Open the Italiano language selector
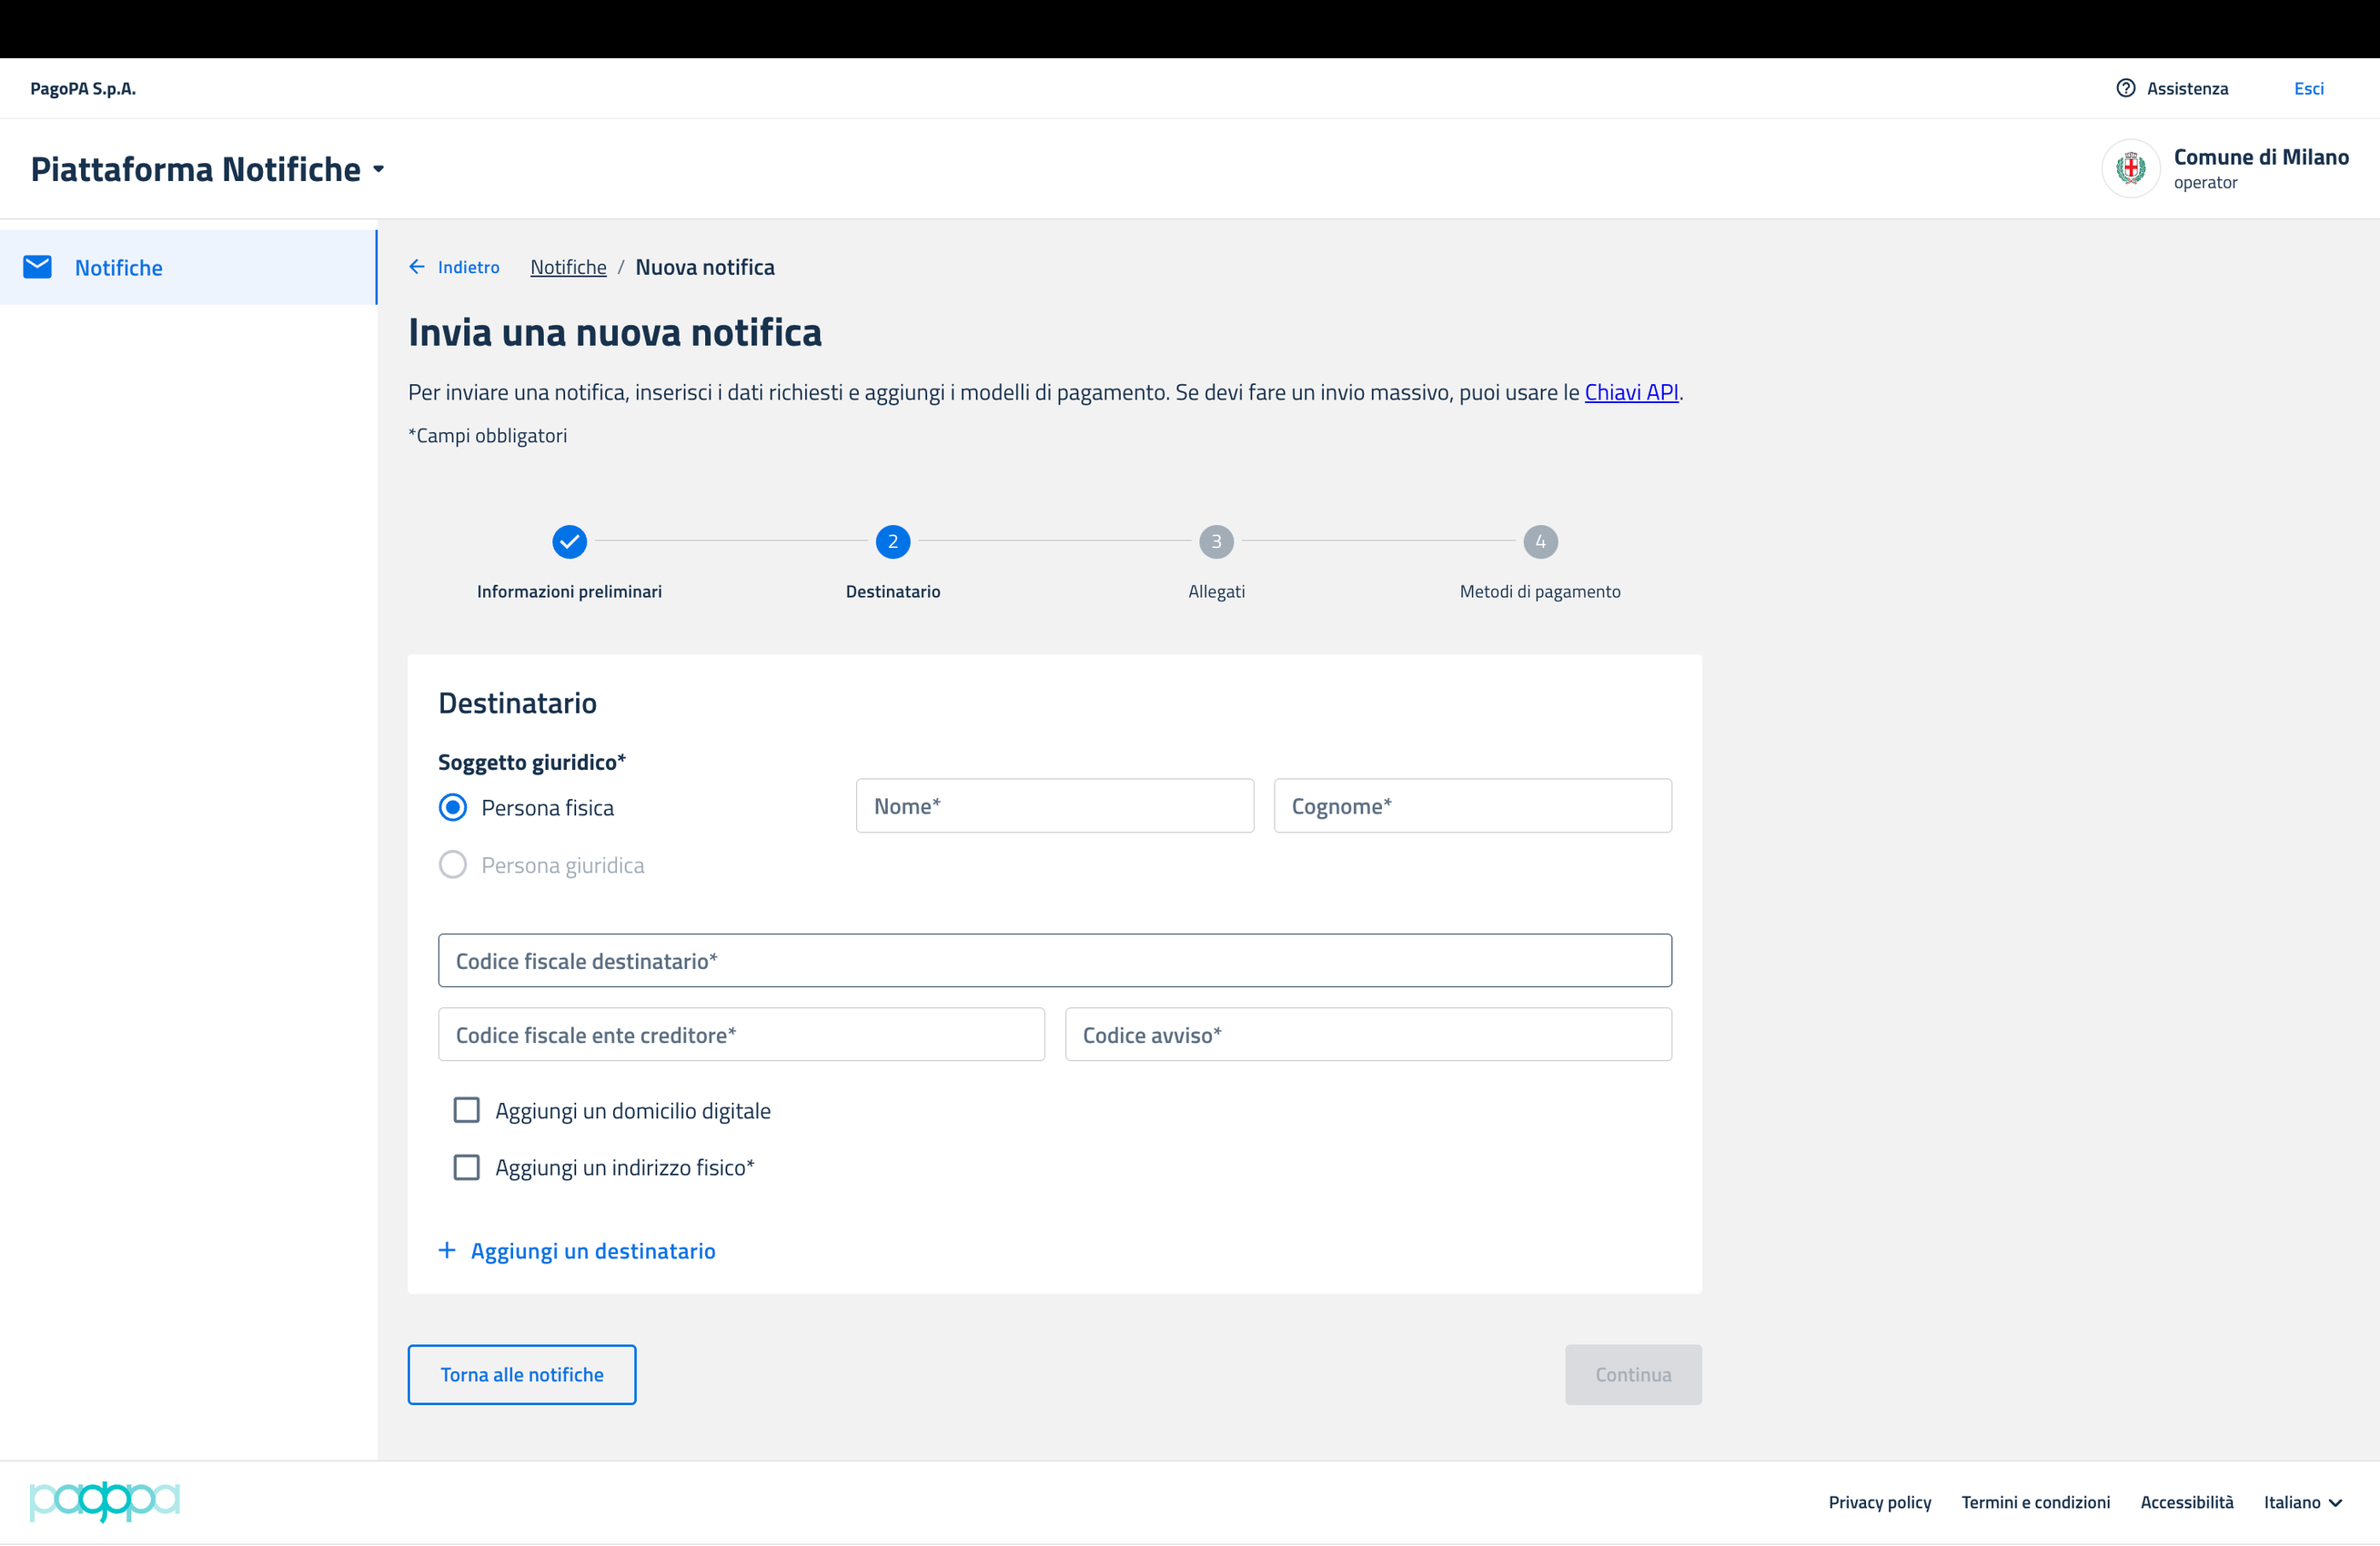 (2302, 1502)
